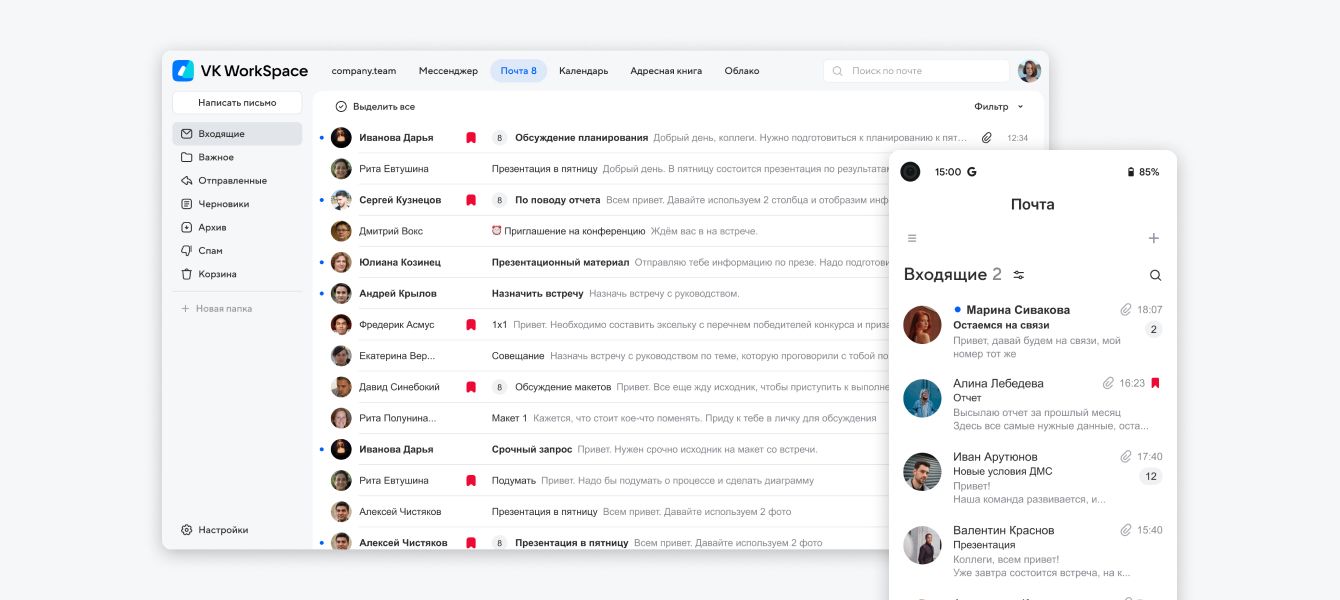The height and width of the screenshot is (600, 1340).
Task: Expand thread count 8 on Обсуждение планирования
Action: pos(499,138)
